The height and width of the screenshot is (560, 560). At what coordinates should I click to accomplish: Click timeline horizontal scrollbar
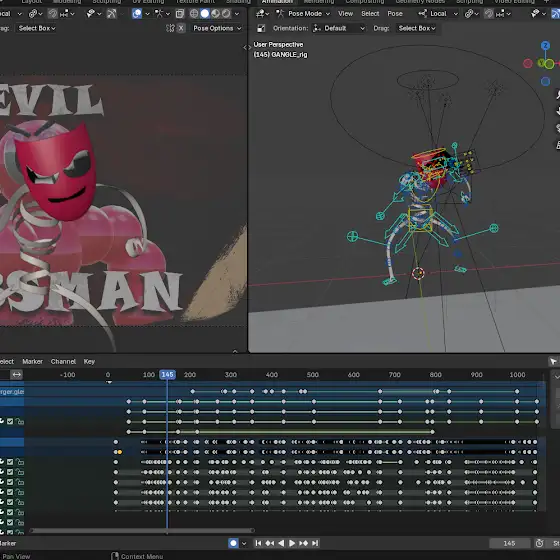pyautogui.click(x=142, y=531)
